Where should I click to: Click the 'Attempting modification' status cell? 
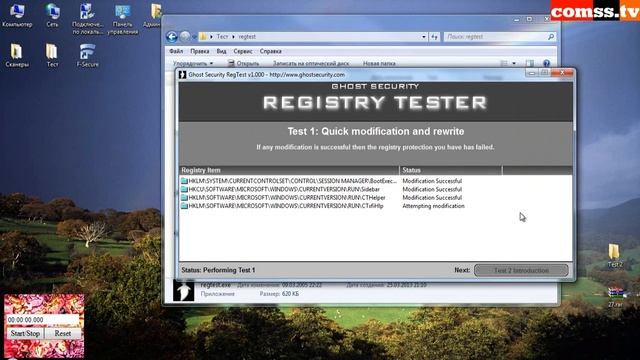coord(433,206)
